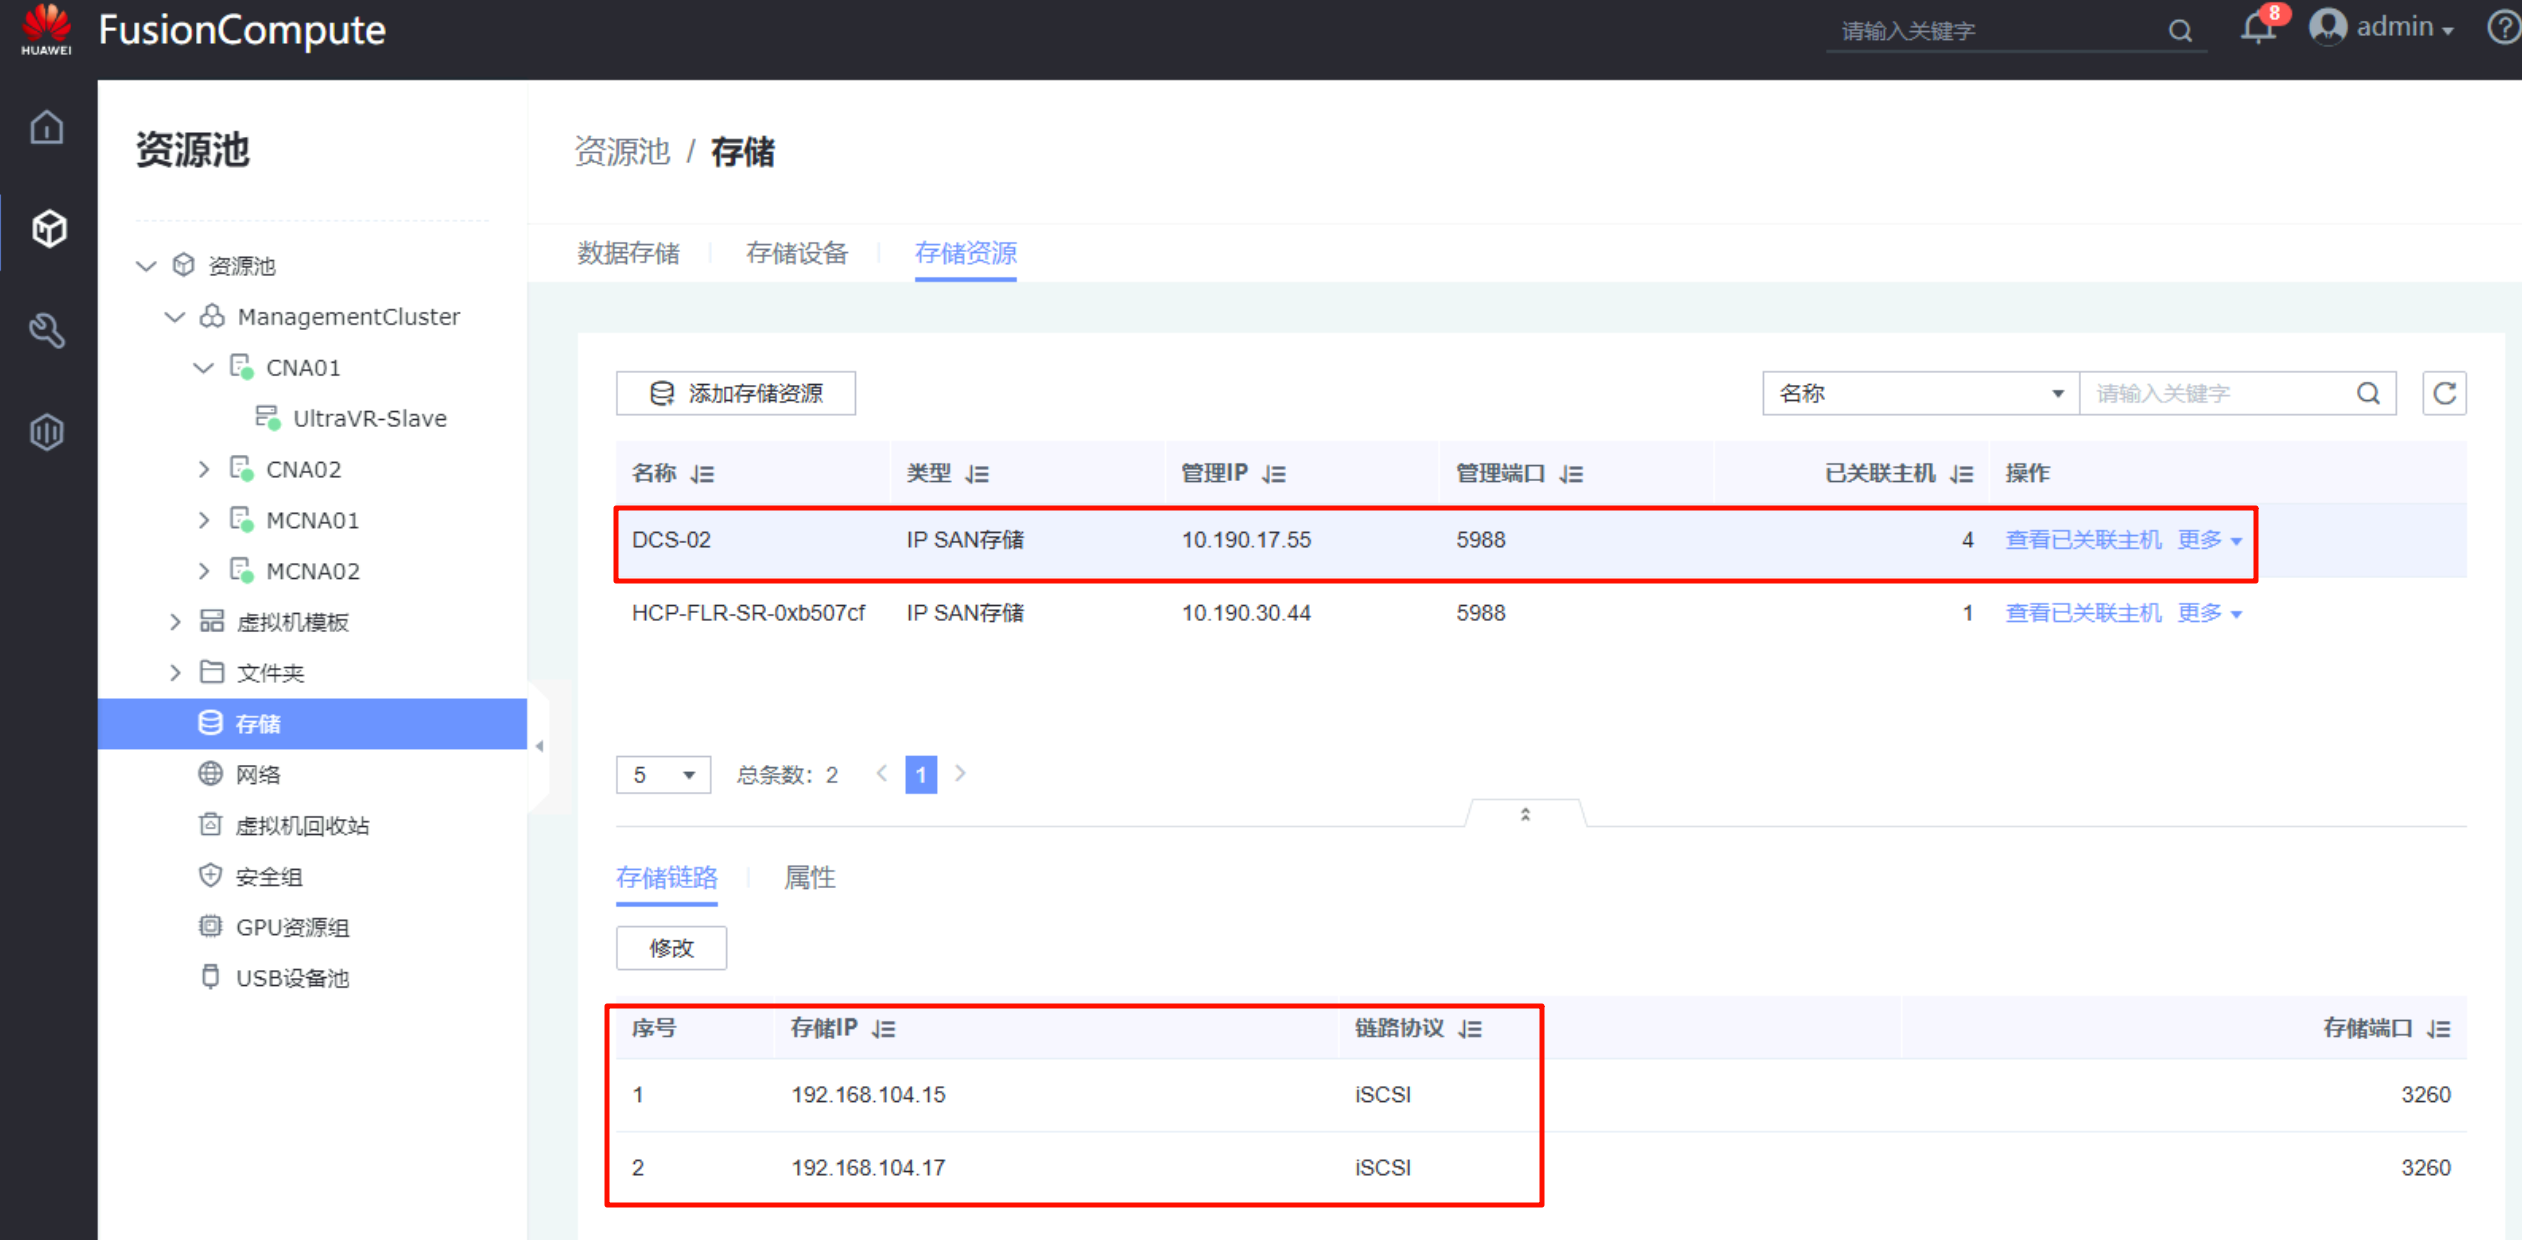Viewport: 2522px width, 1240px height.
Task: Open the page size dropdown showing 5
Action: click(662, 775)
